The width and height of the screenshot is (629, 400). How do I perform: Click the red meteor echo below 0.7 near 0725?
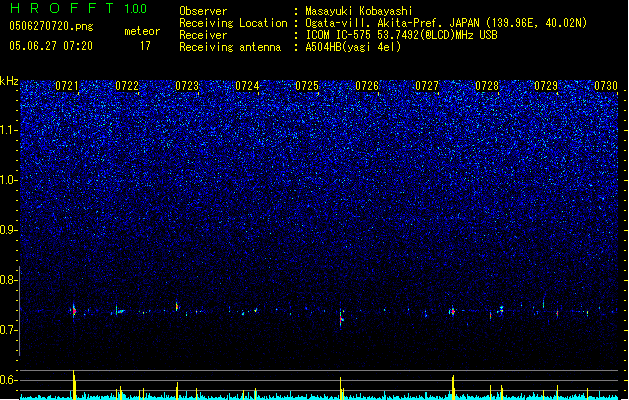[x=341, y=320]
